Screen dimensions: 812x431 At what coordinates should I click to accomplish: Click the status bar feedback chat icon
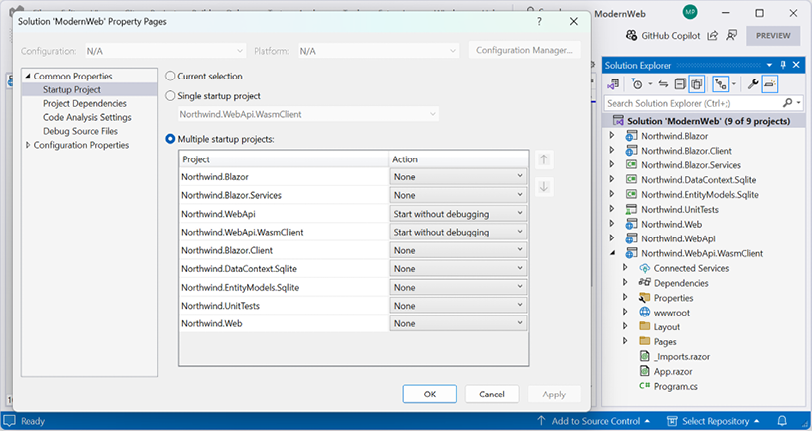(9, 421)
